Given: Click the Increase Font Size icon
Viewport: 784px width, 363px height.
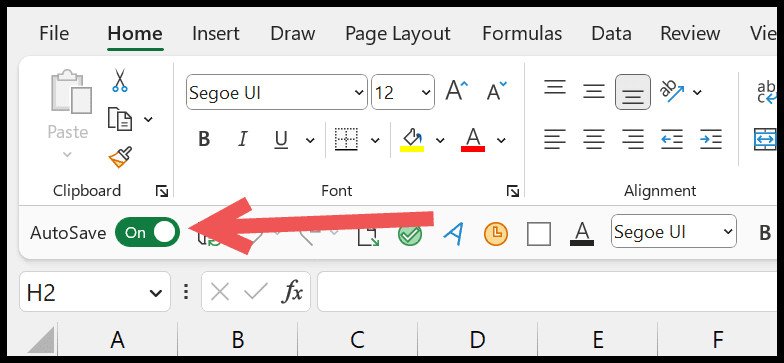Looking at the screenshot, I should (x=457, y=92).
